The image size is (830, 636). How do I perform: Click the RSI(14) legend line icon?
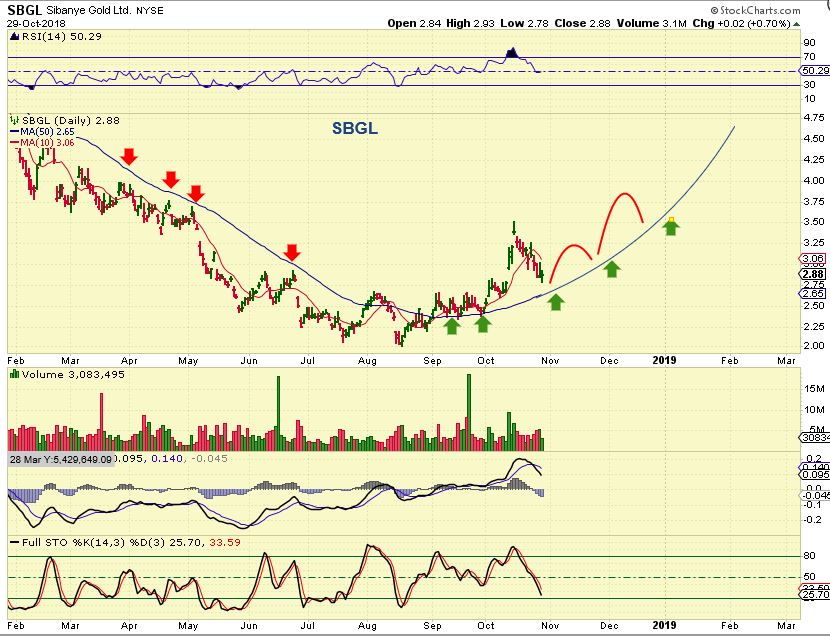pos(14,37)
